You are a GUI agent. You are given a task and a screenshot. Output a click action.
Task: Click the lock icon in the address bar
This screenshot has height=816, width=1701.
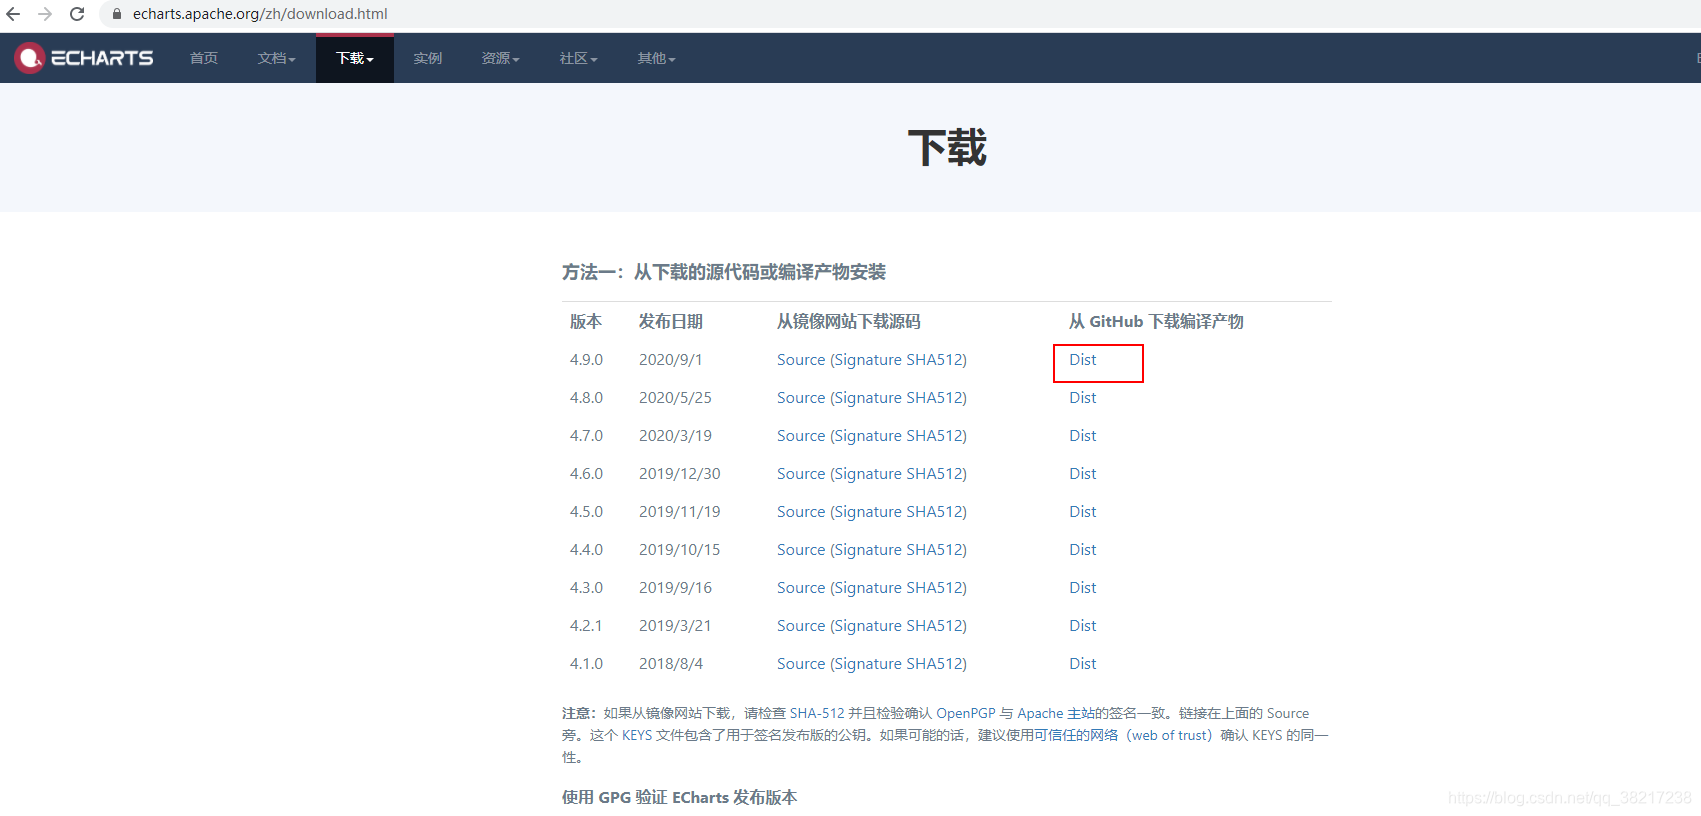[x=117, y=14]
